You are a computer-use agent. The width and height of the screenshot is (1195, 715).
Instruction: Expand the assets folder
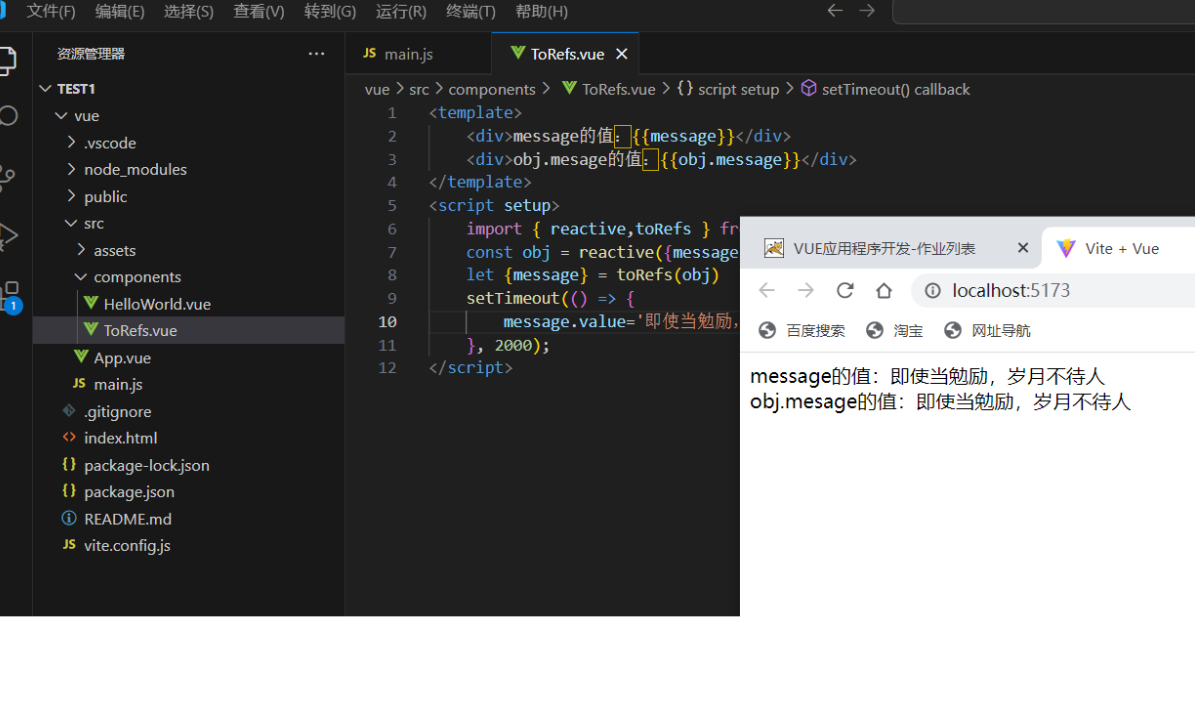coord(81,250)
